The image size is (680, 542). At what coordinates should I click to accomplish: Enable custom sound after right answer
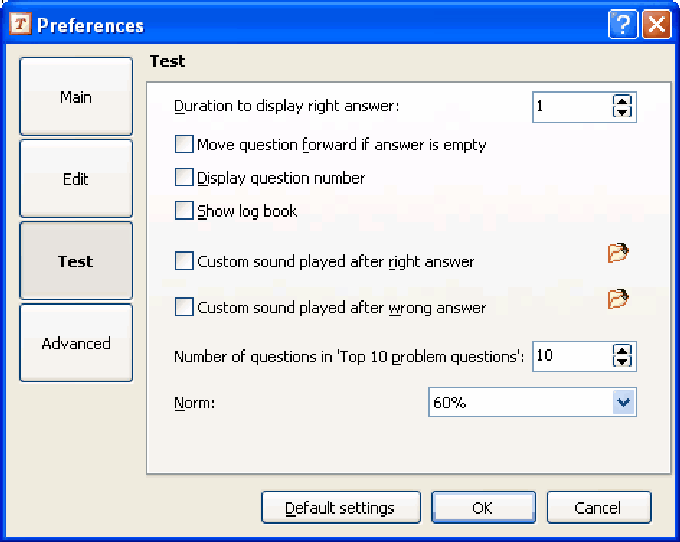184,262
